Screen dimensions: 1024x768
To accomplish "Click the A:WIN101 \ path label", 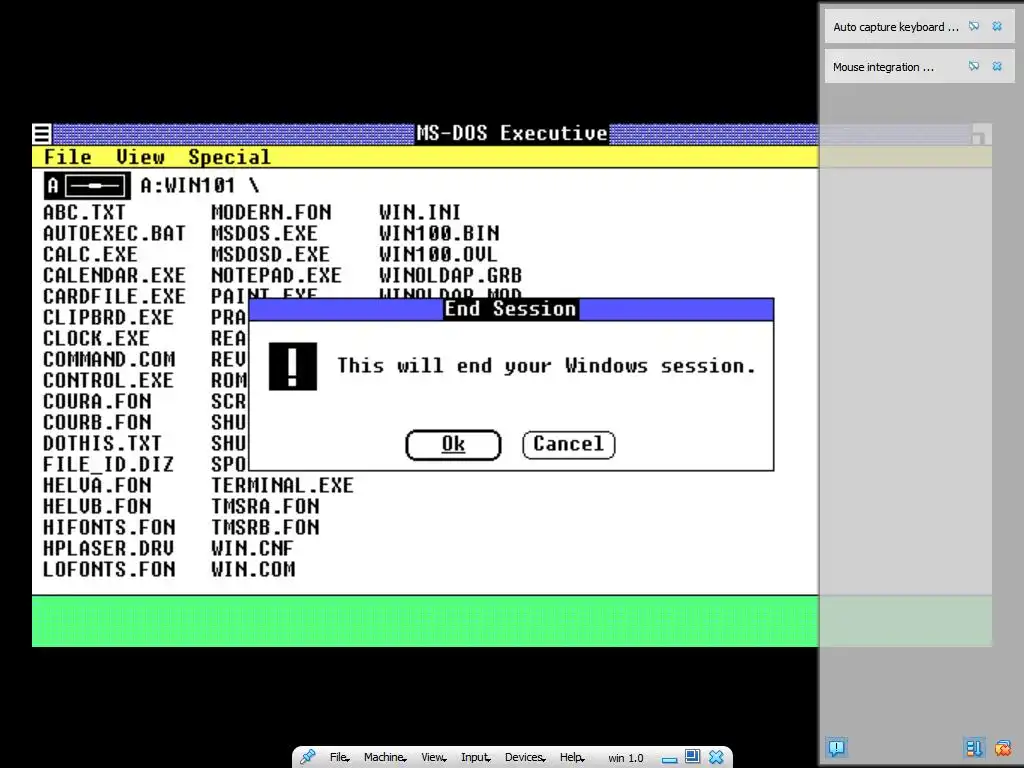I will pyautogui.click(x=200, y=186).
